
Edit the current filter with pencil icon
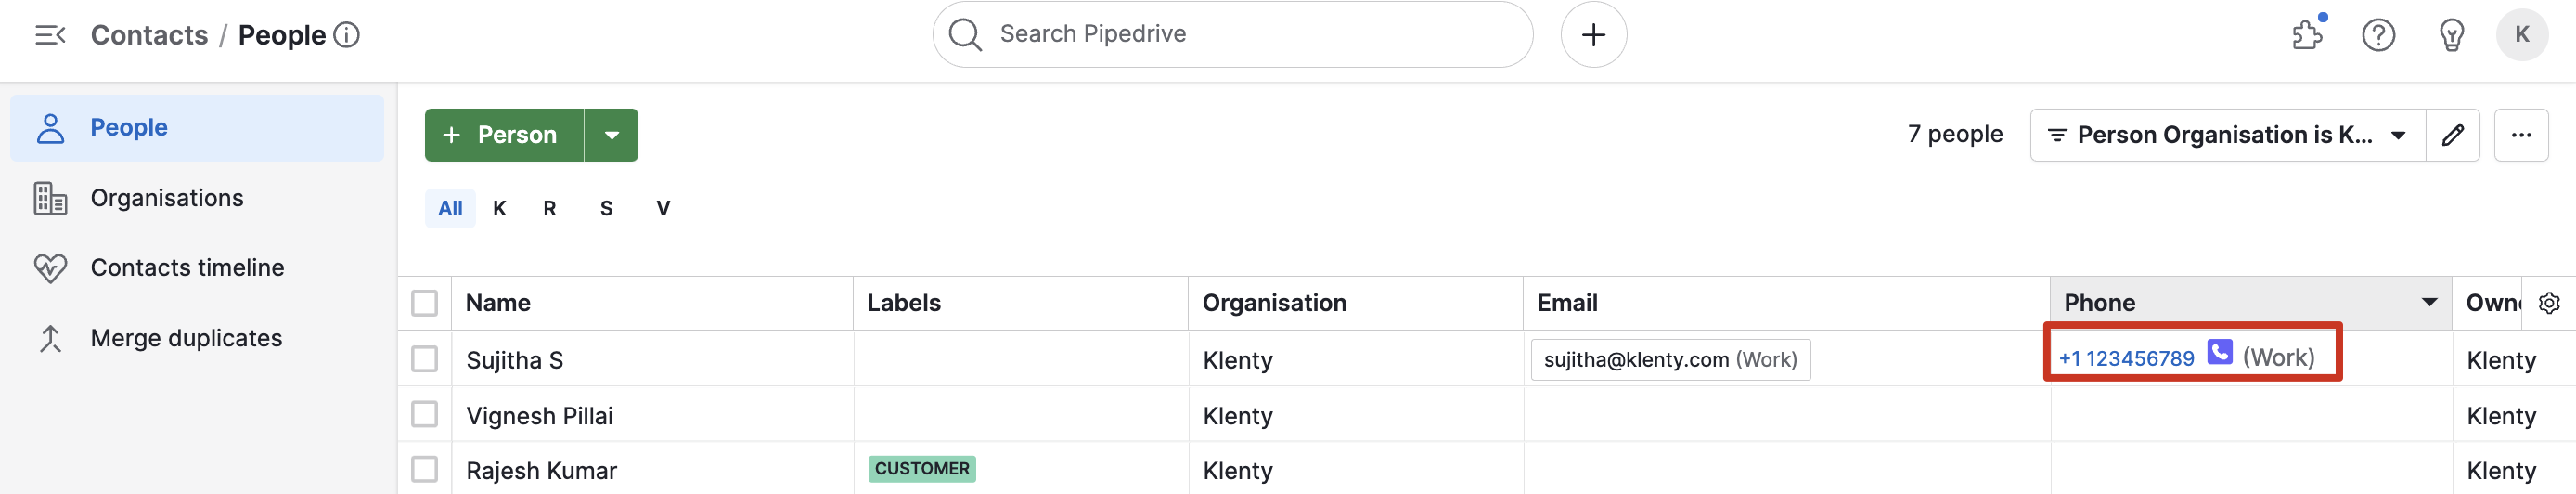[x=2452, y=135]
